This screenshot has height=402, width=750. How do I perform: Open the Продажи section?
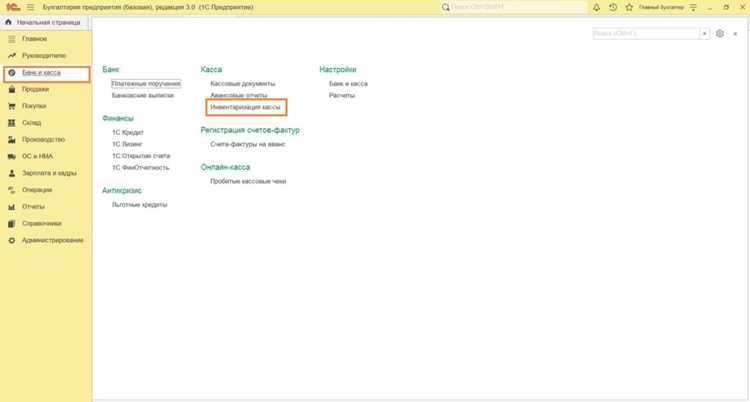click(x=35, y=89)
